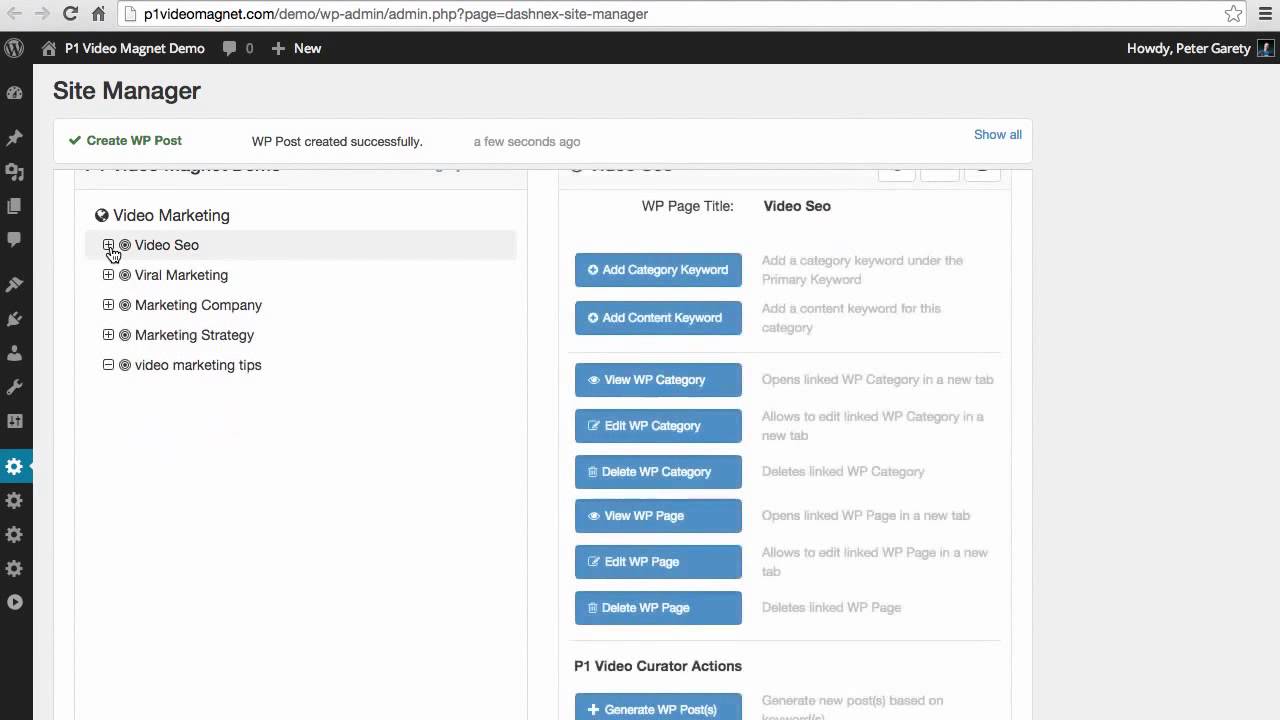This screenshot has width=1280, height=720.
Task: Click the play-circle icon in the sidebar
Action: (x=14, y=602)
